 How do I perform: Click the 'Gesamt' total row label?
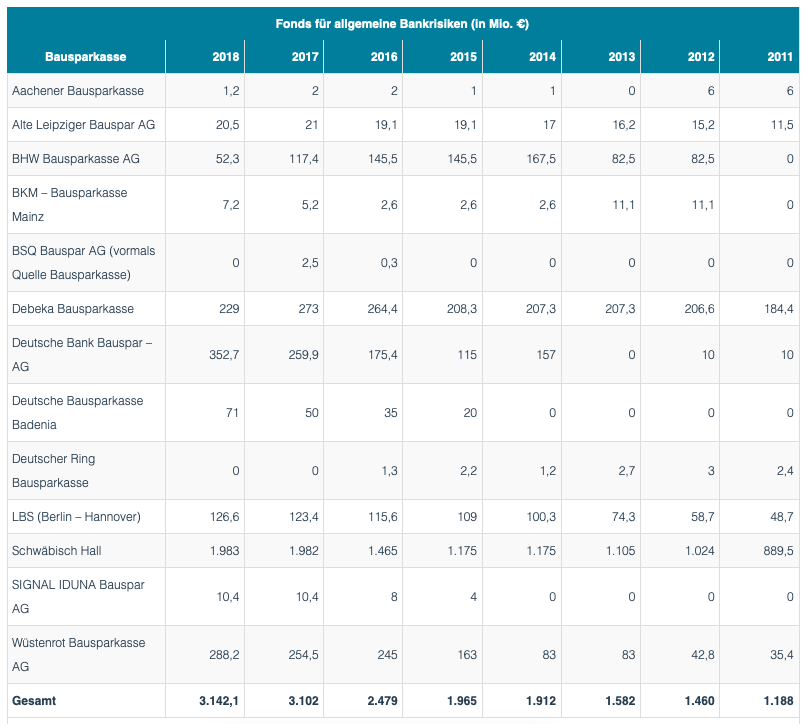click(34, 701)
